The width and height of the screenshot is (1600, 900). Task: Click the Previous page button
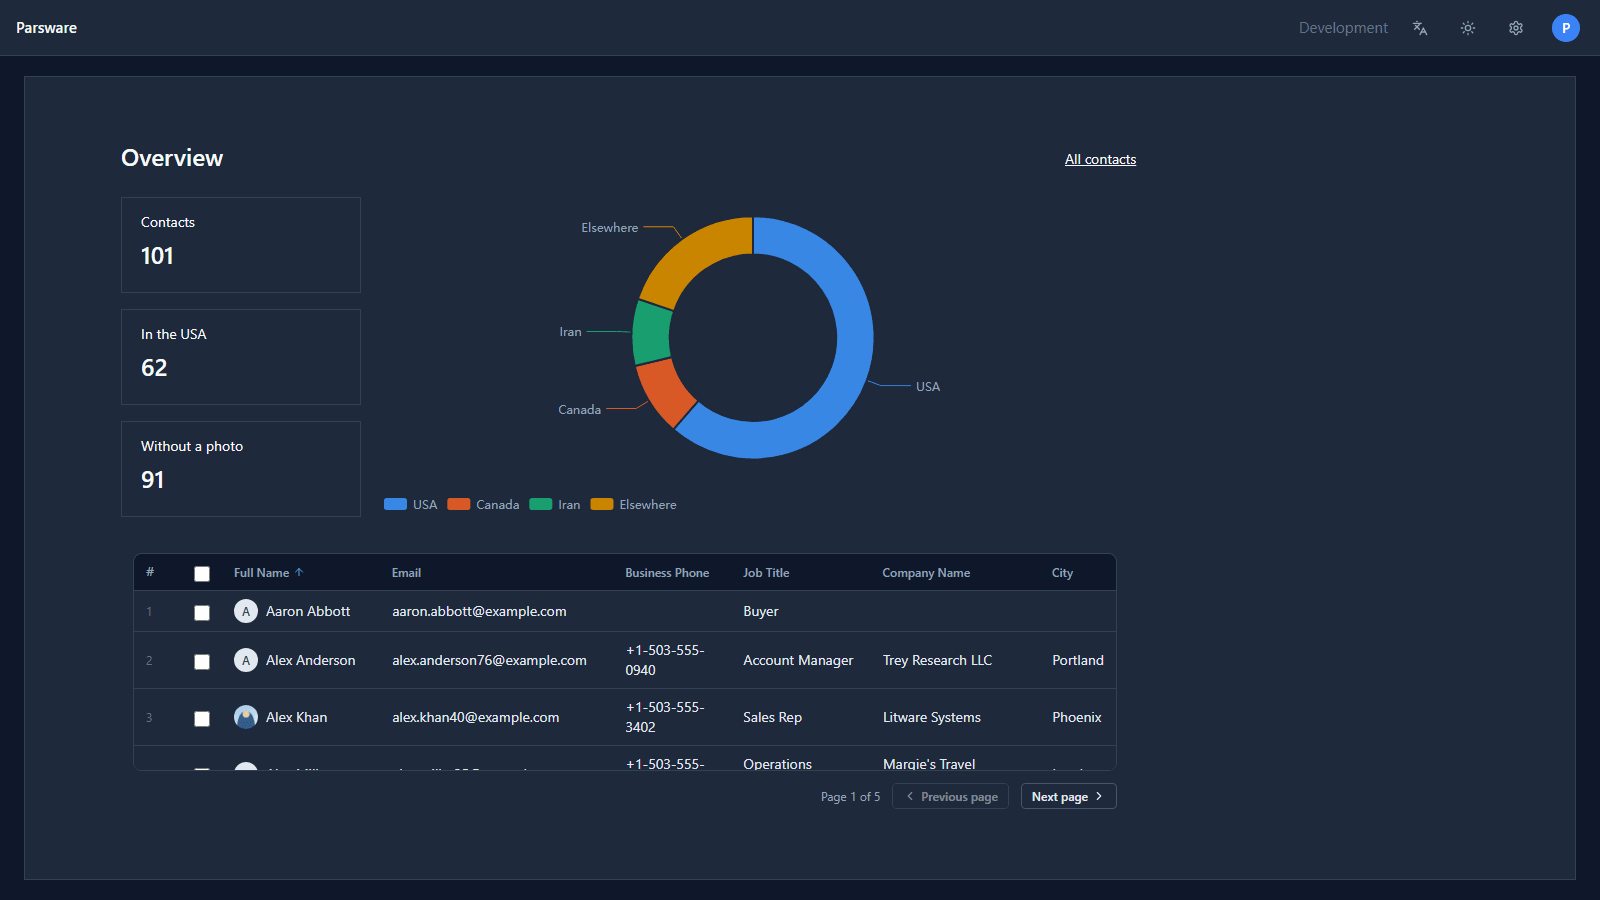[950, 797]
